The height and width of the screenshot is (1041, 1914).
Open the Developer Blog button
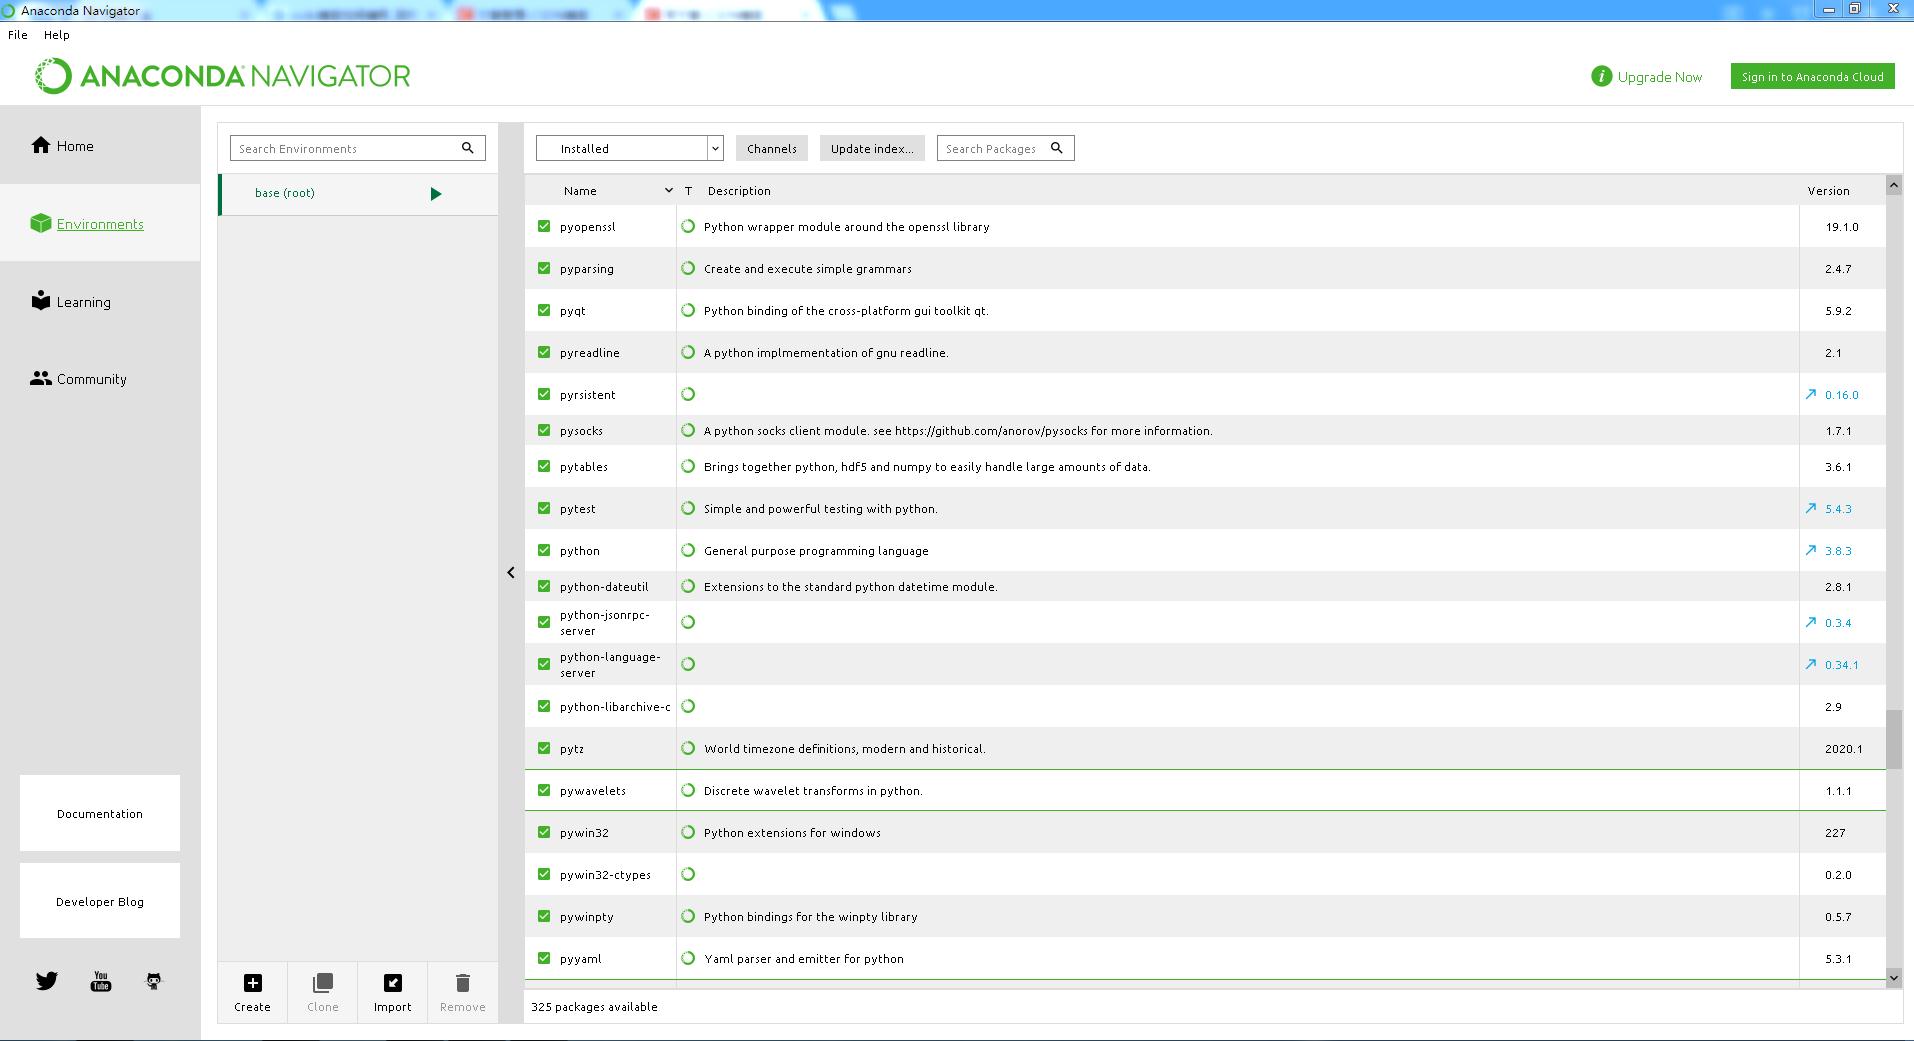click(x=100, y=901)
